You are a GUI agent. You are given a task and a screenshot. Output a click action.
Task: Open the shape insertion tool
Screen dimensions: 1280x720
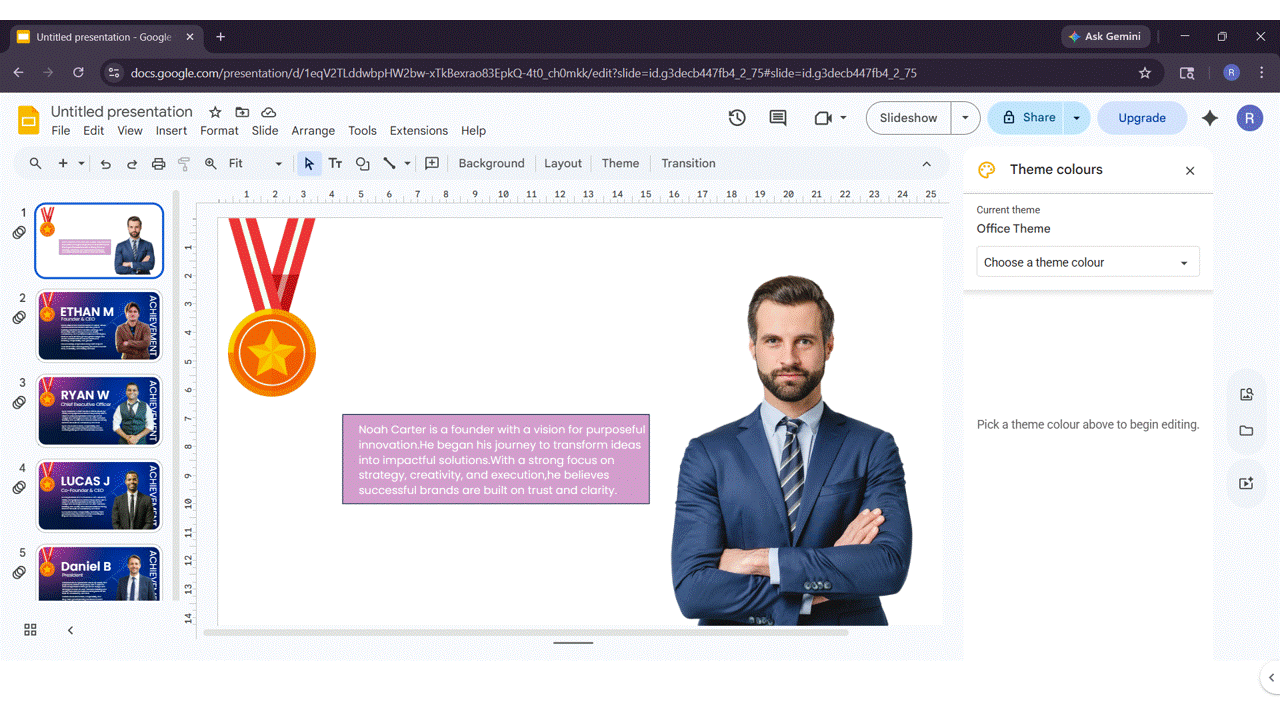pos(361,163)
